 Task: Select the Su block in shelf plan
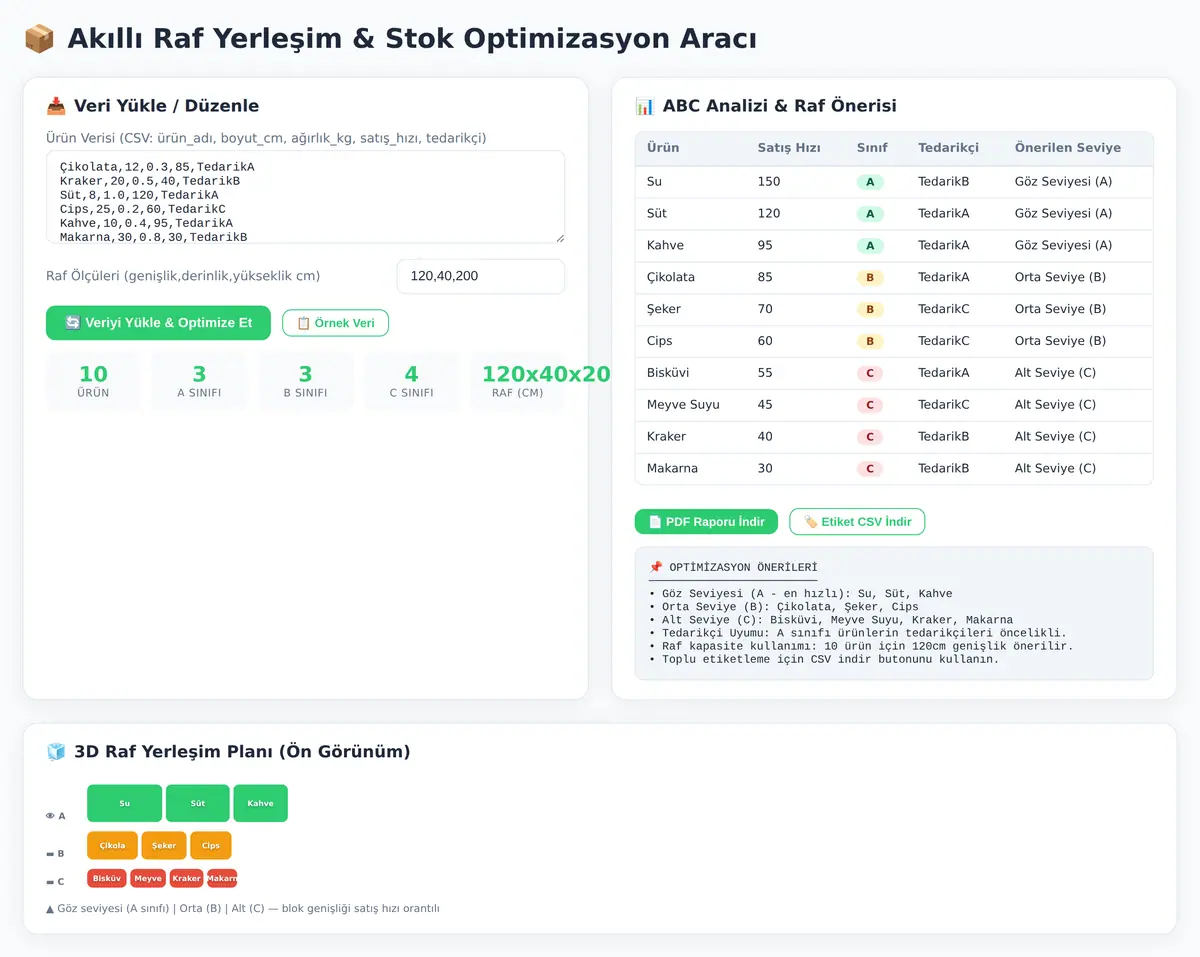(x=124, y=803)
